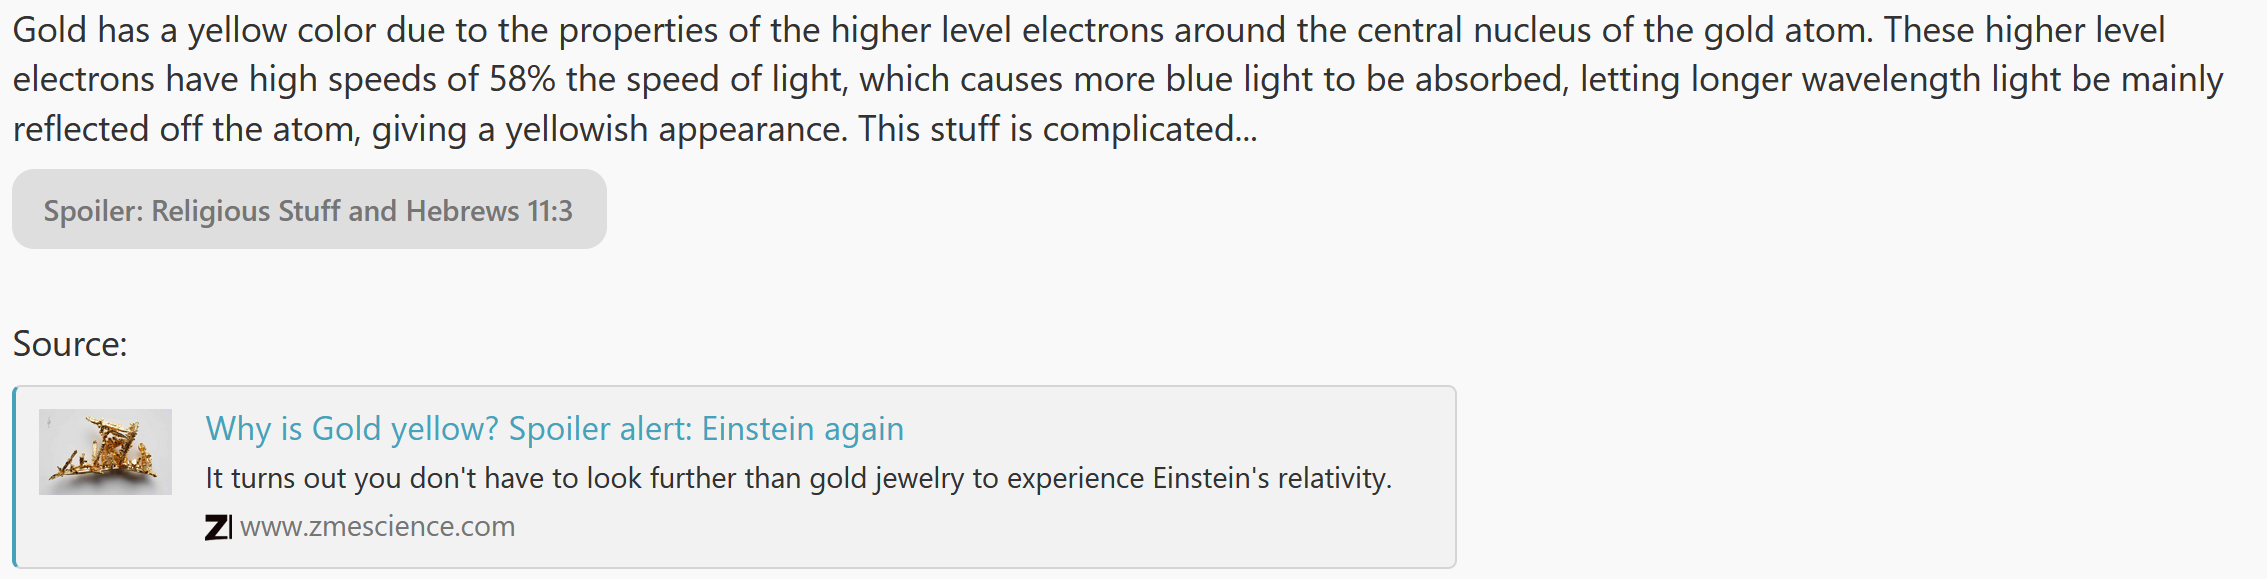This screenshot has width=2267, height=579.
Task: Click 'Einstein again' in the link title
Action: pyautogui.click(x=803, y=429)
